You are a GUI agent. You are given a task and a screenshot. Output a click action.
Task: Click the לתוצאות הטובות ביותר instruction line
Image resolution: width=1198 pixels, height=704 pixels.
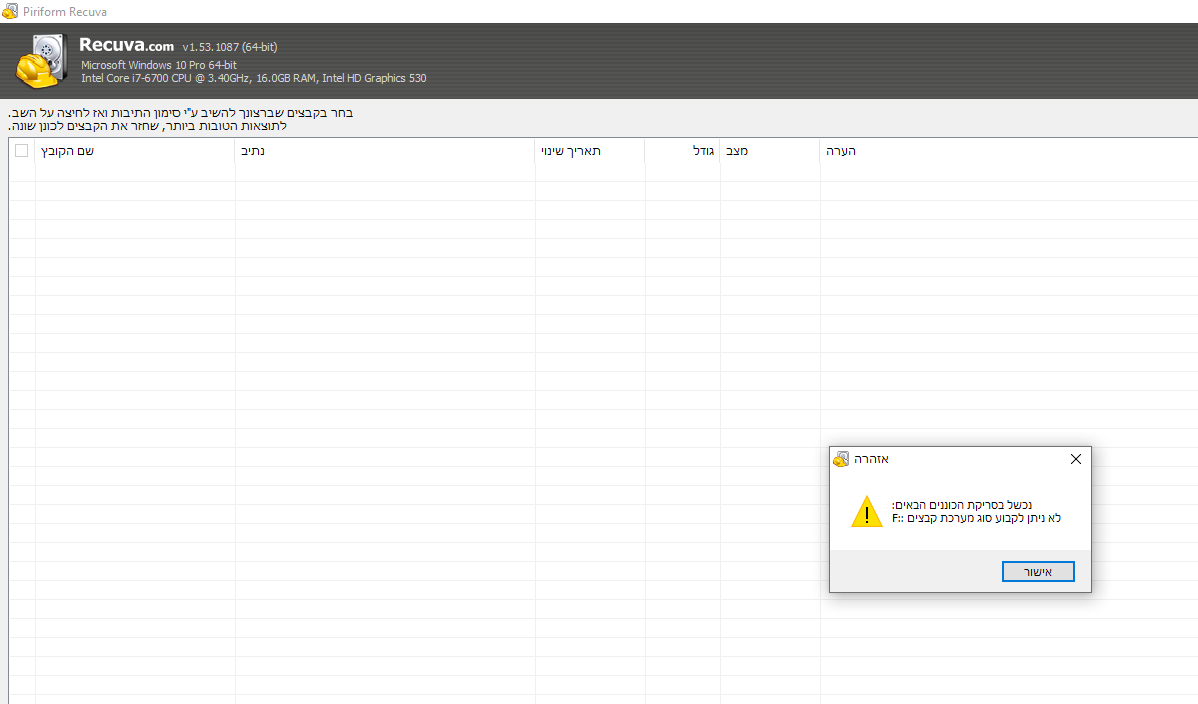(147, 126)
